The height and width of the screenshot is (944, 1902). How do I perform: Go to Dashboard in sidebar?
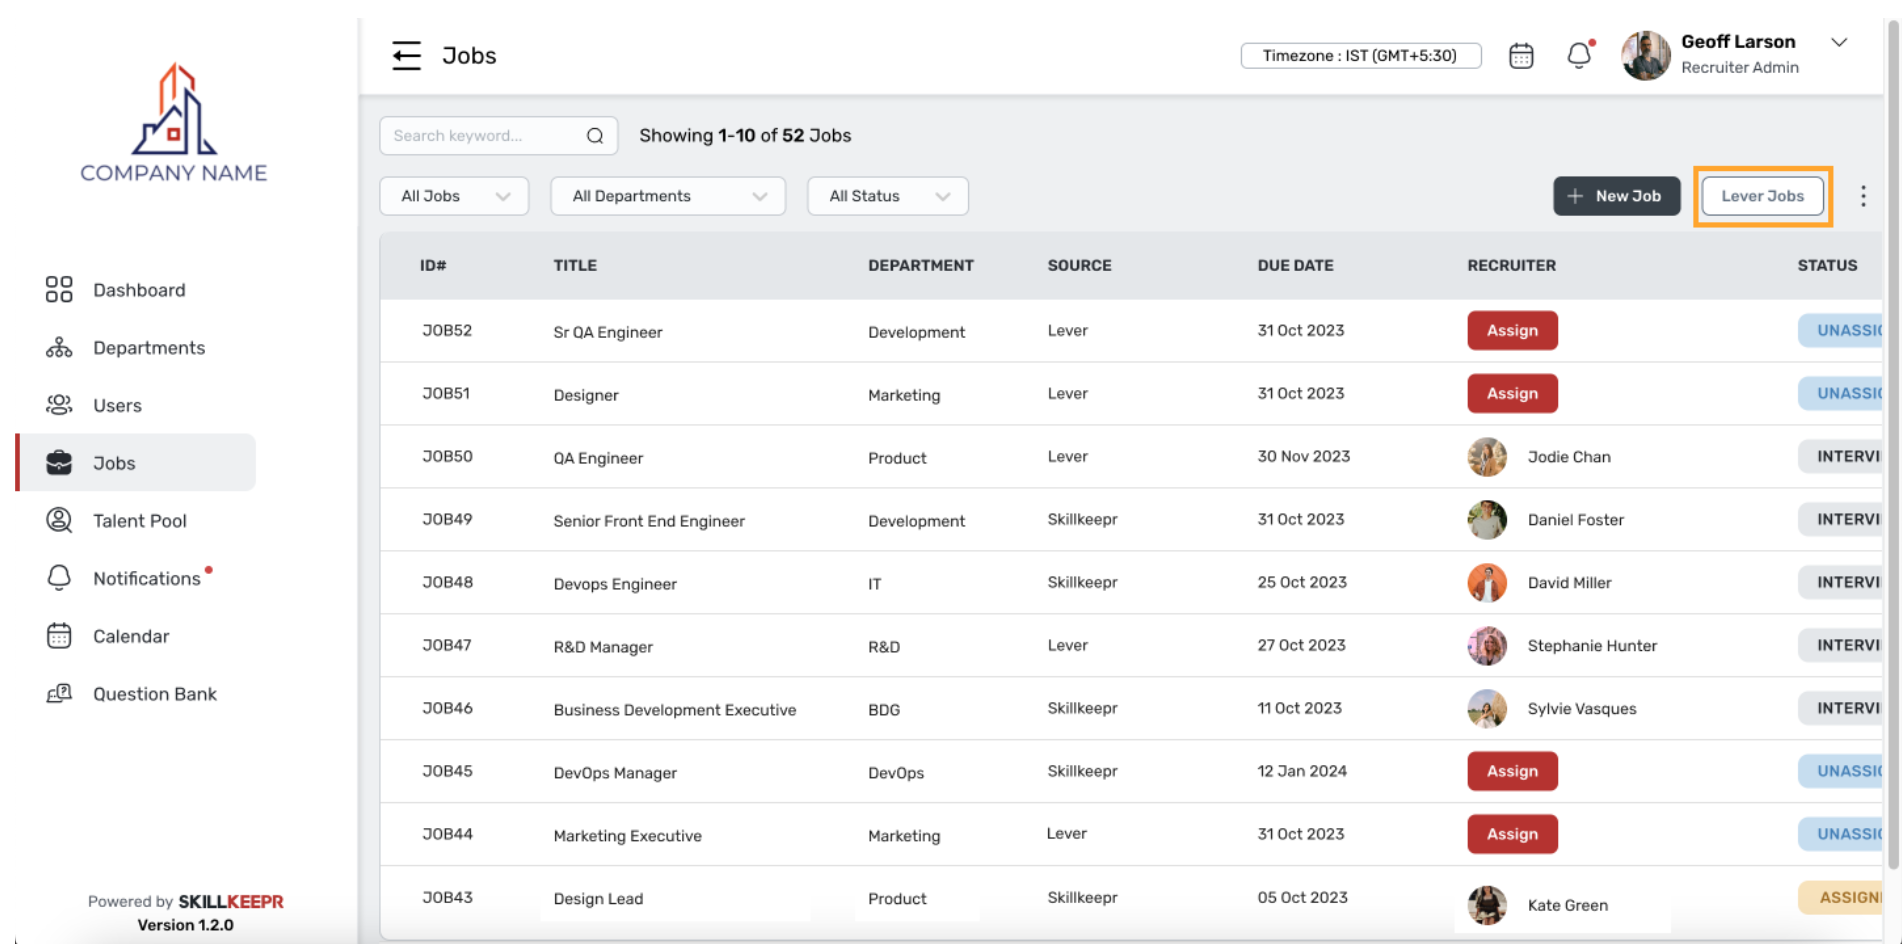pyautogui.click(x=138, y=290)
